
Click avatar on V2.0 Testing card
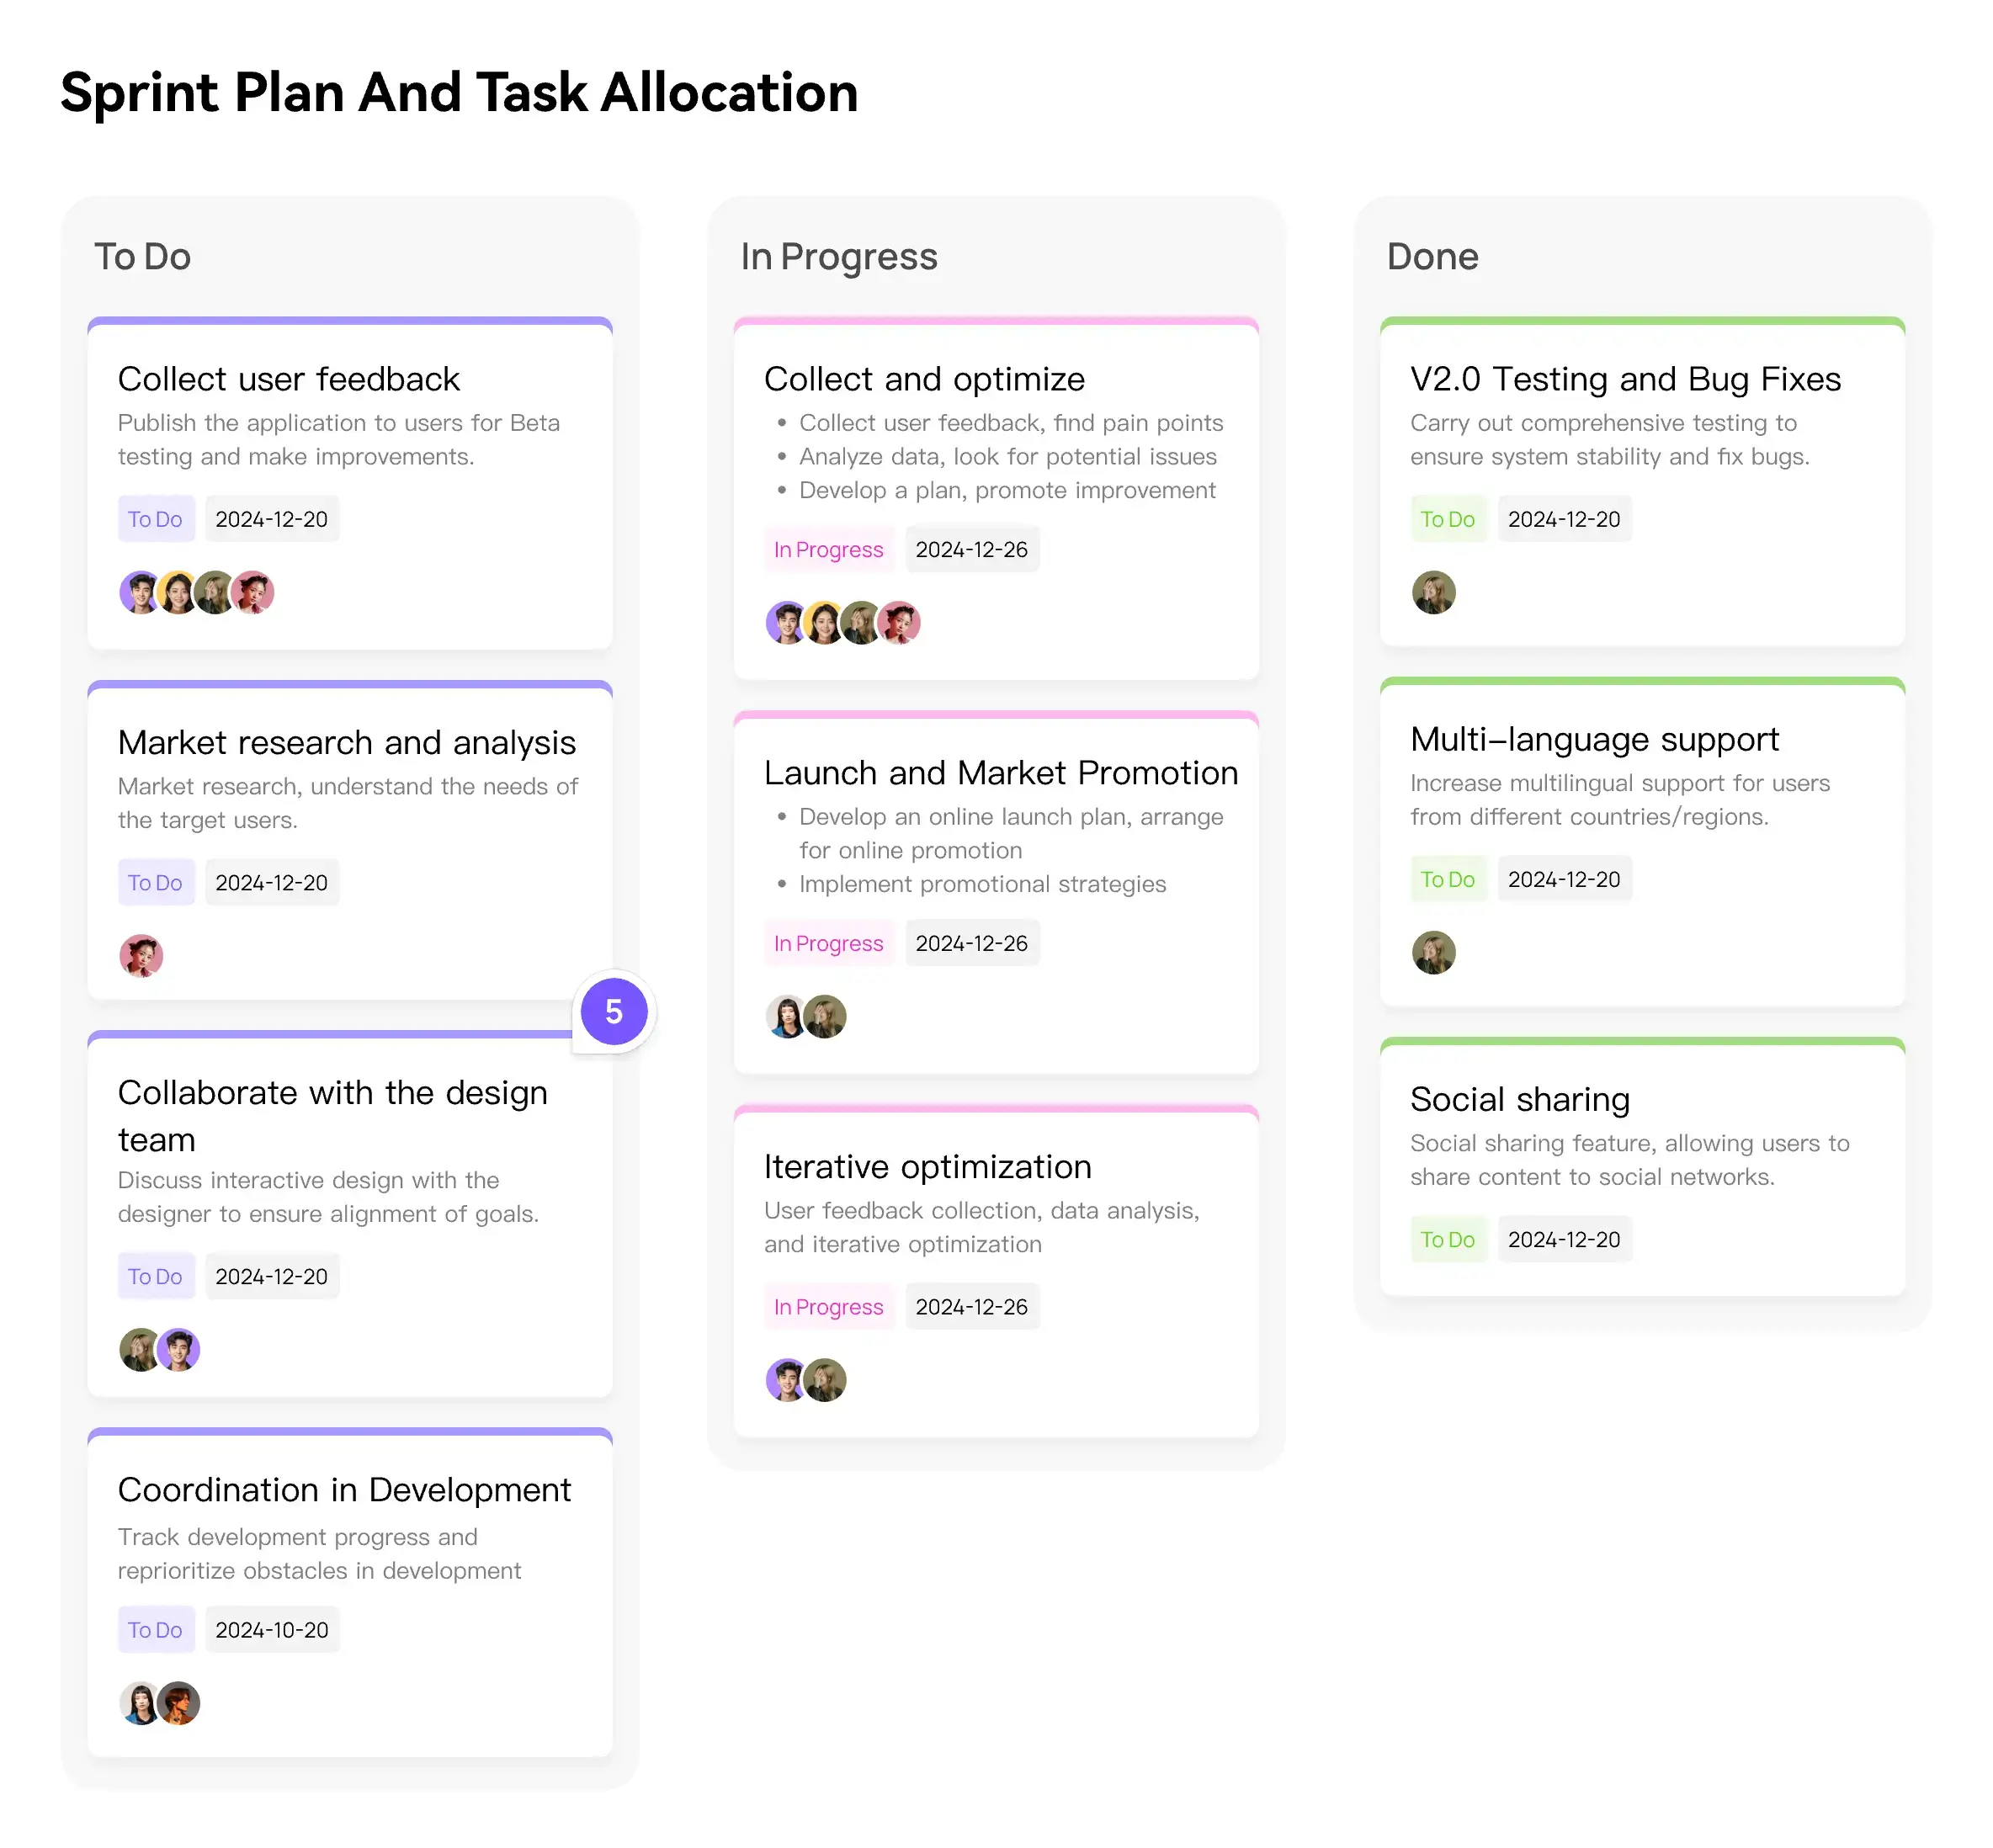point(1433,592)
